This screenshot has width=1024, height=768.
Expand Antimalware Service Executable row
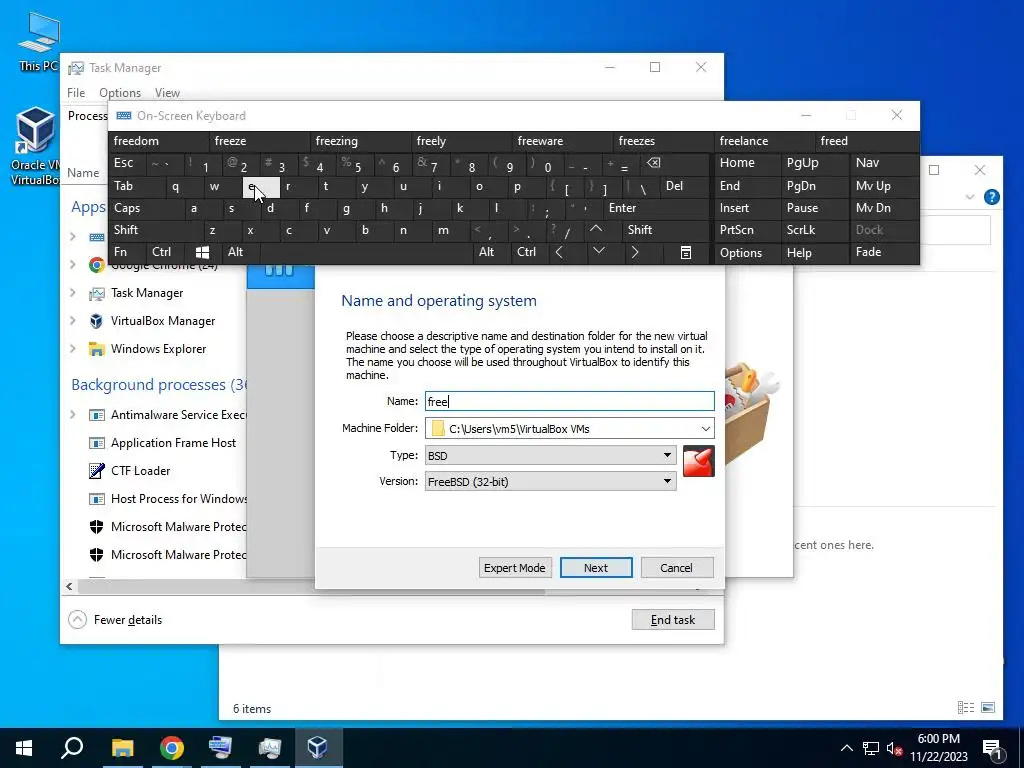pyautogui.click(x=73, y=415)
